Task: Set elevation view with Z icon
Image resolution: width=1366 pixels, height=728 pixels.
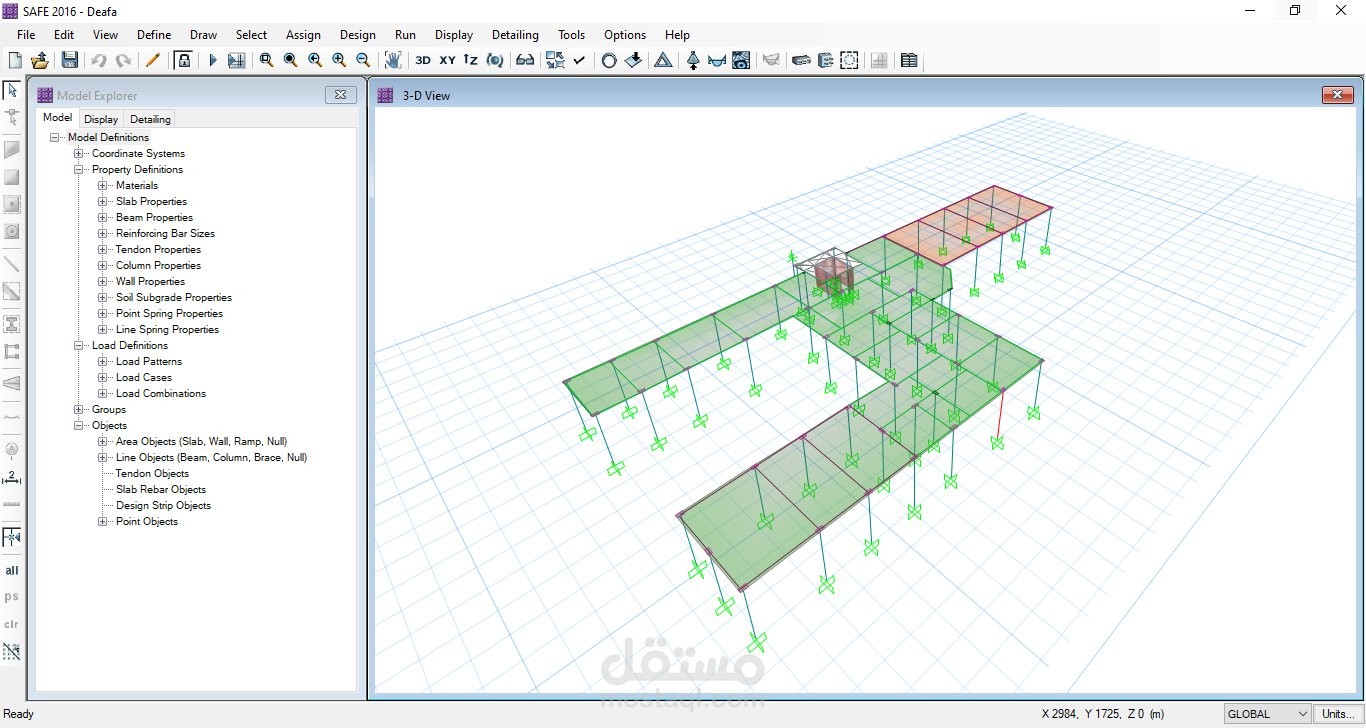Action: coord(470,60)
